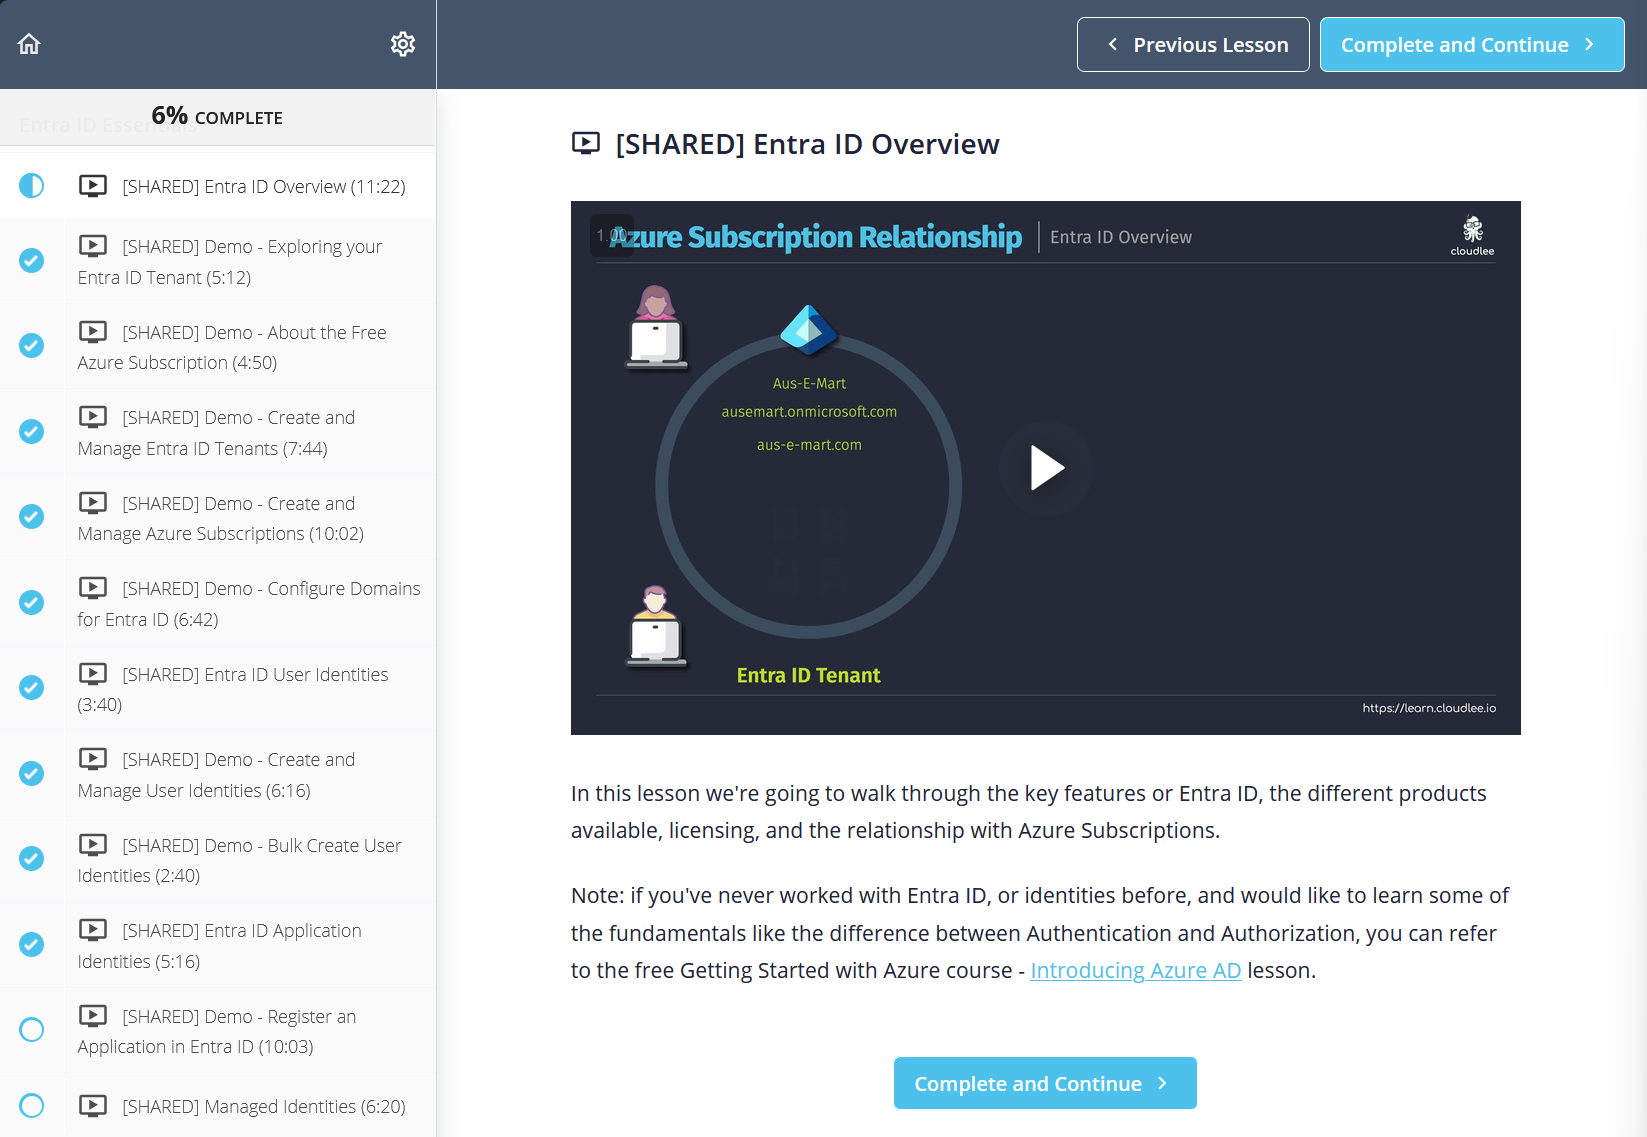Click the video icon for Exploring your Entra ID Tenant

[x=93, y=246]
